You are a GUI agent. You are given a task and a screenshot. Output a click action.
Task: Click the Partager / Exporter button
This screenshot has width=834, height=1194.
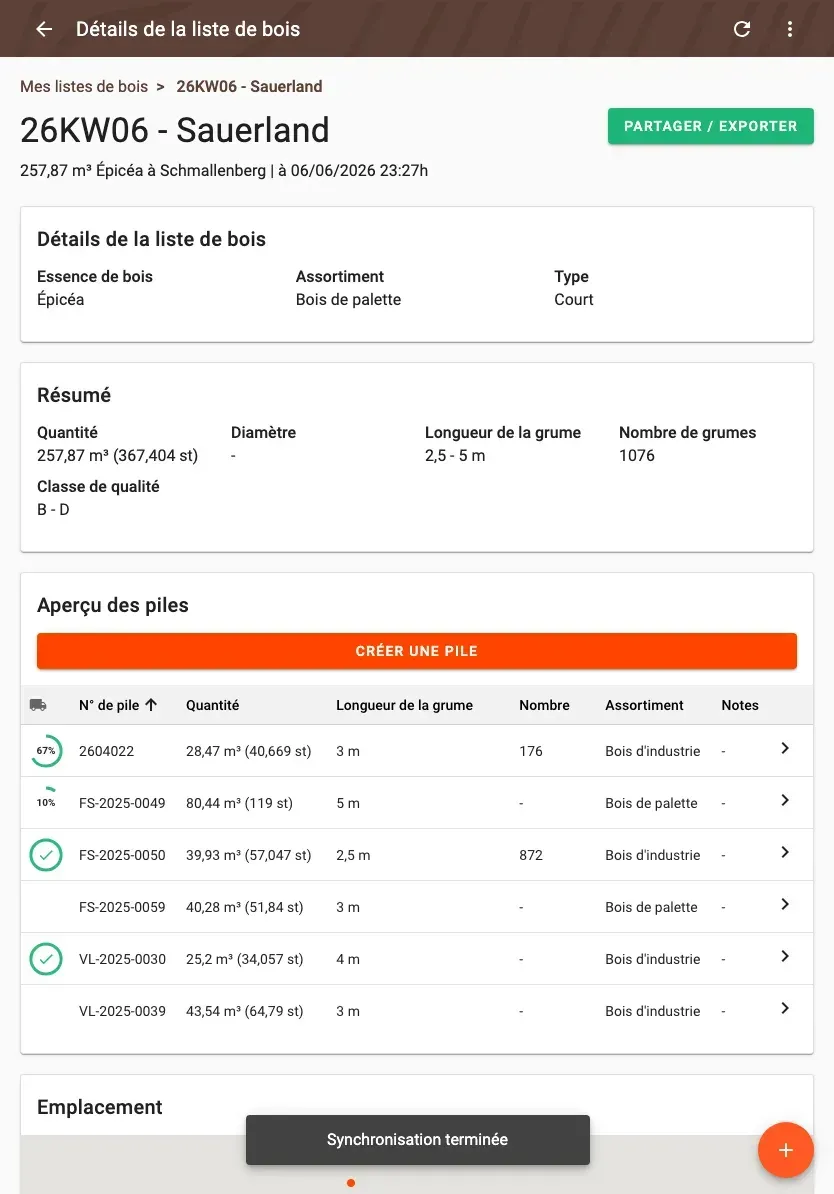[x=711, y=126]
